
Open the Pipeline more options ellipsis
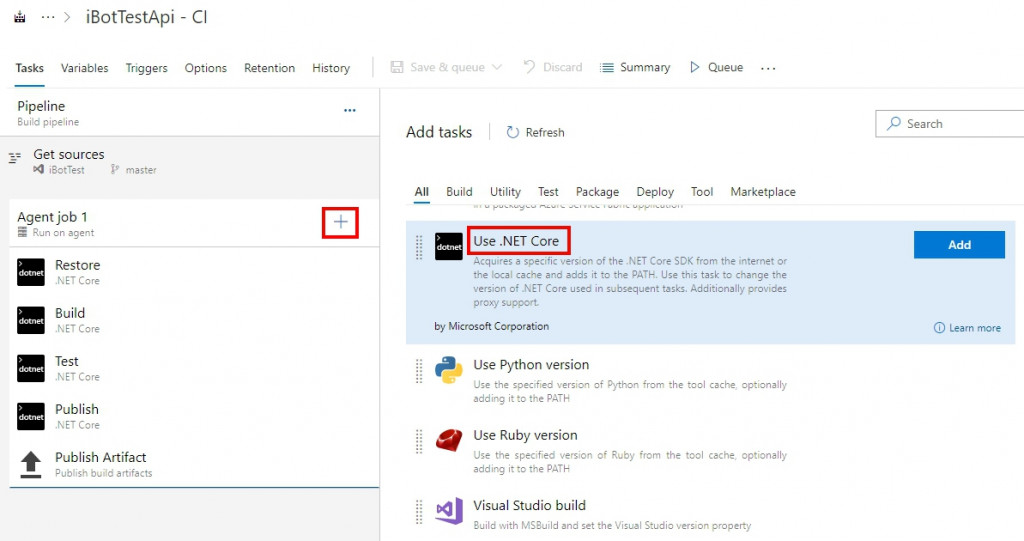(350, 110)
